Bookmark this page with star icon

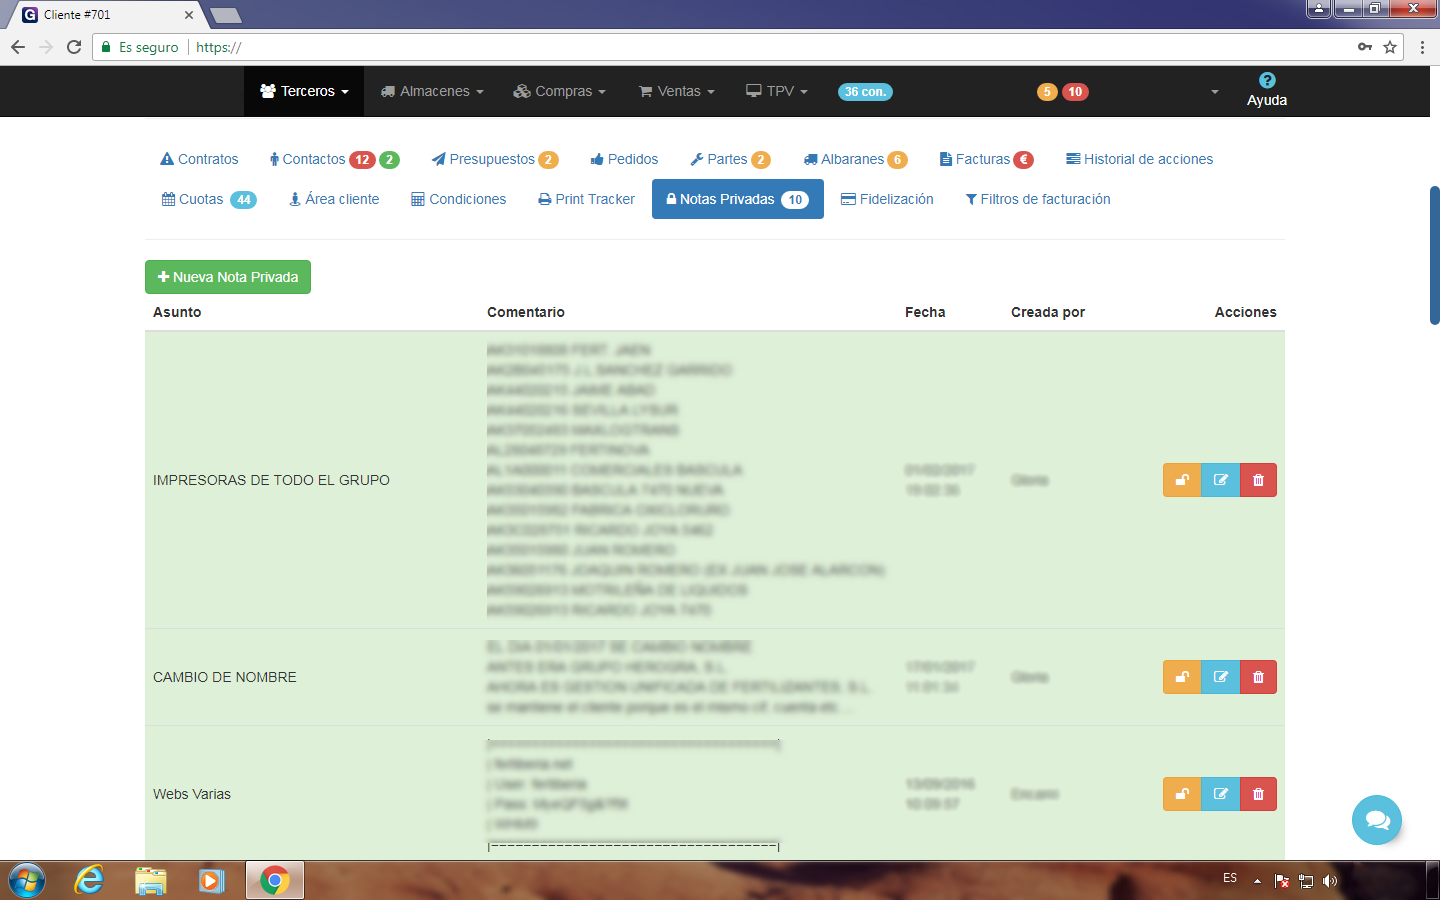coord(1390,47)
